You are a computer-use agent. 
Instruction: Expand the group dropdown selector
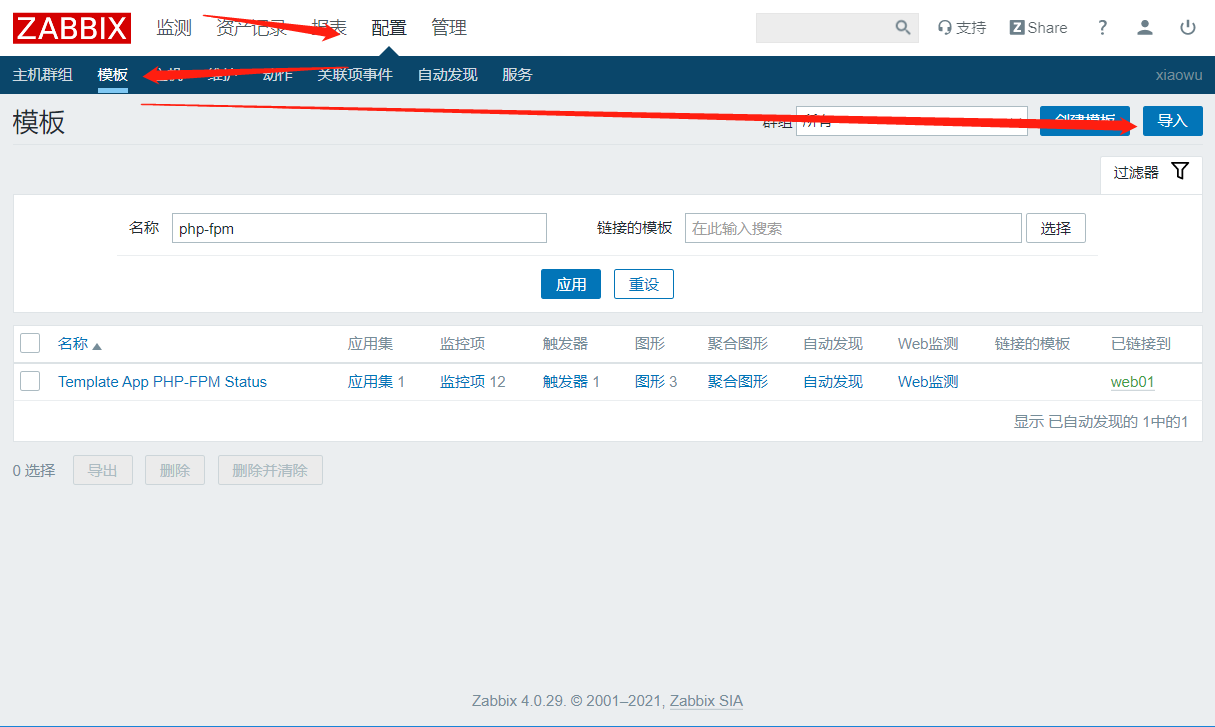tap(910, 121)
